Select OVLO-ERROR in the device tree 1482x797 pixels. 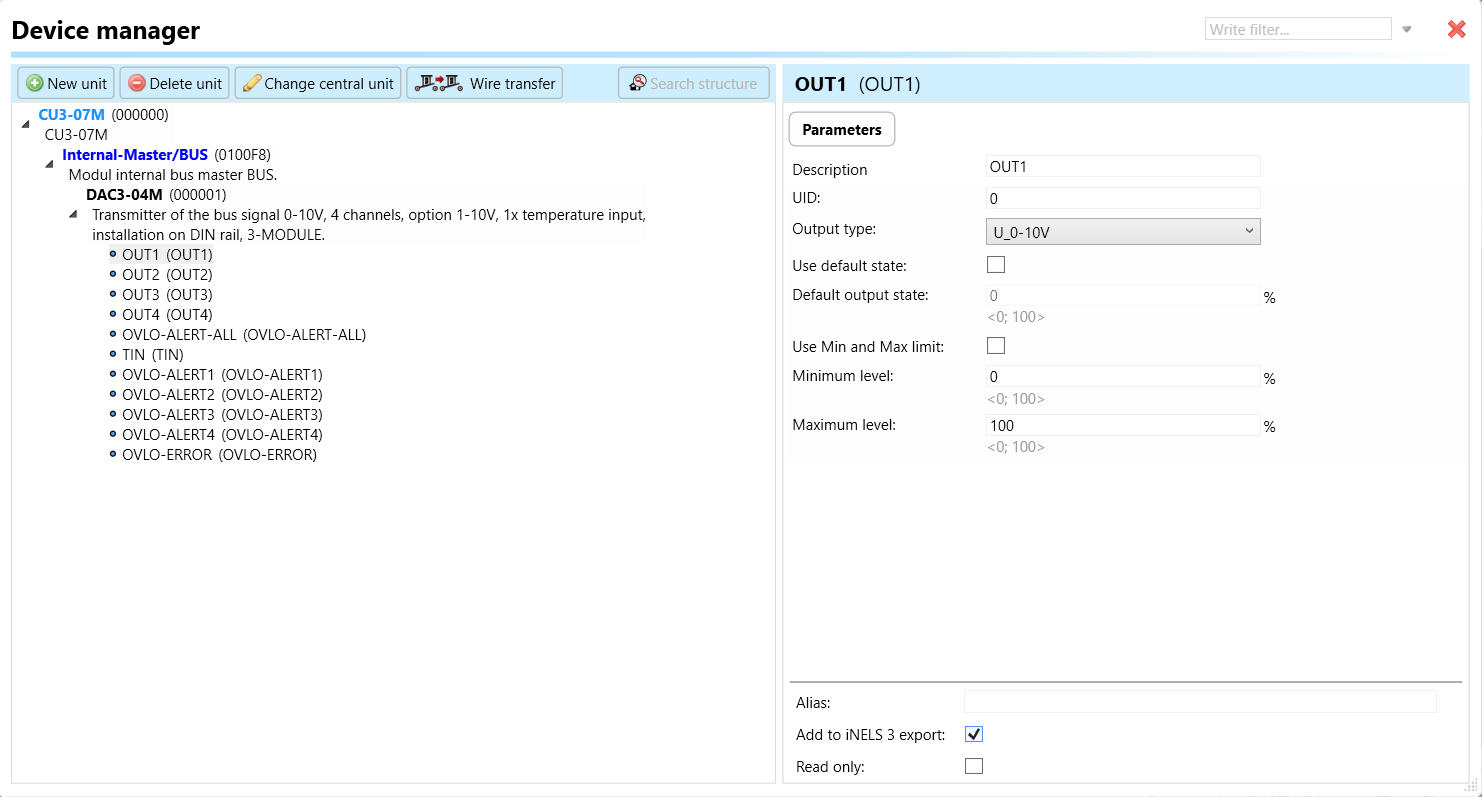click(x=219, y=455)
